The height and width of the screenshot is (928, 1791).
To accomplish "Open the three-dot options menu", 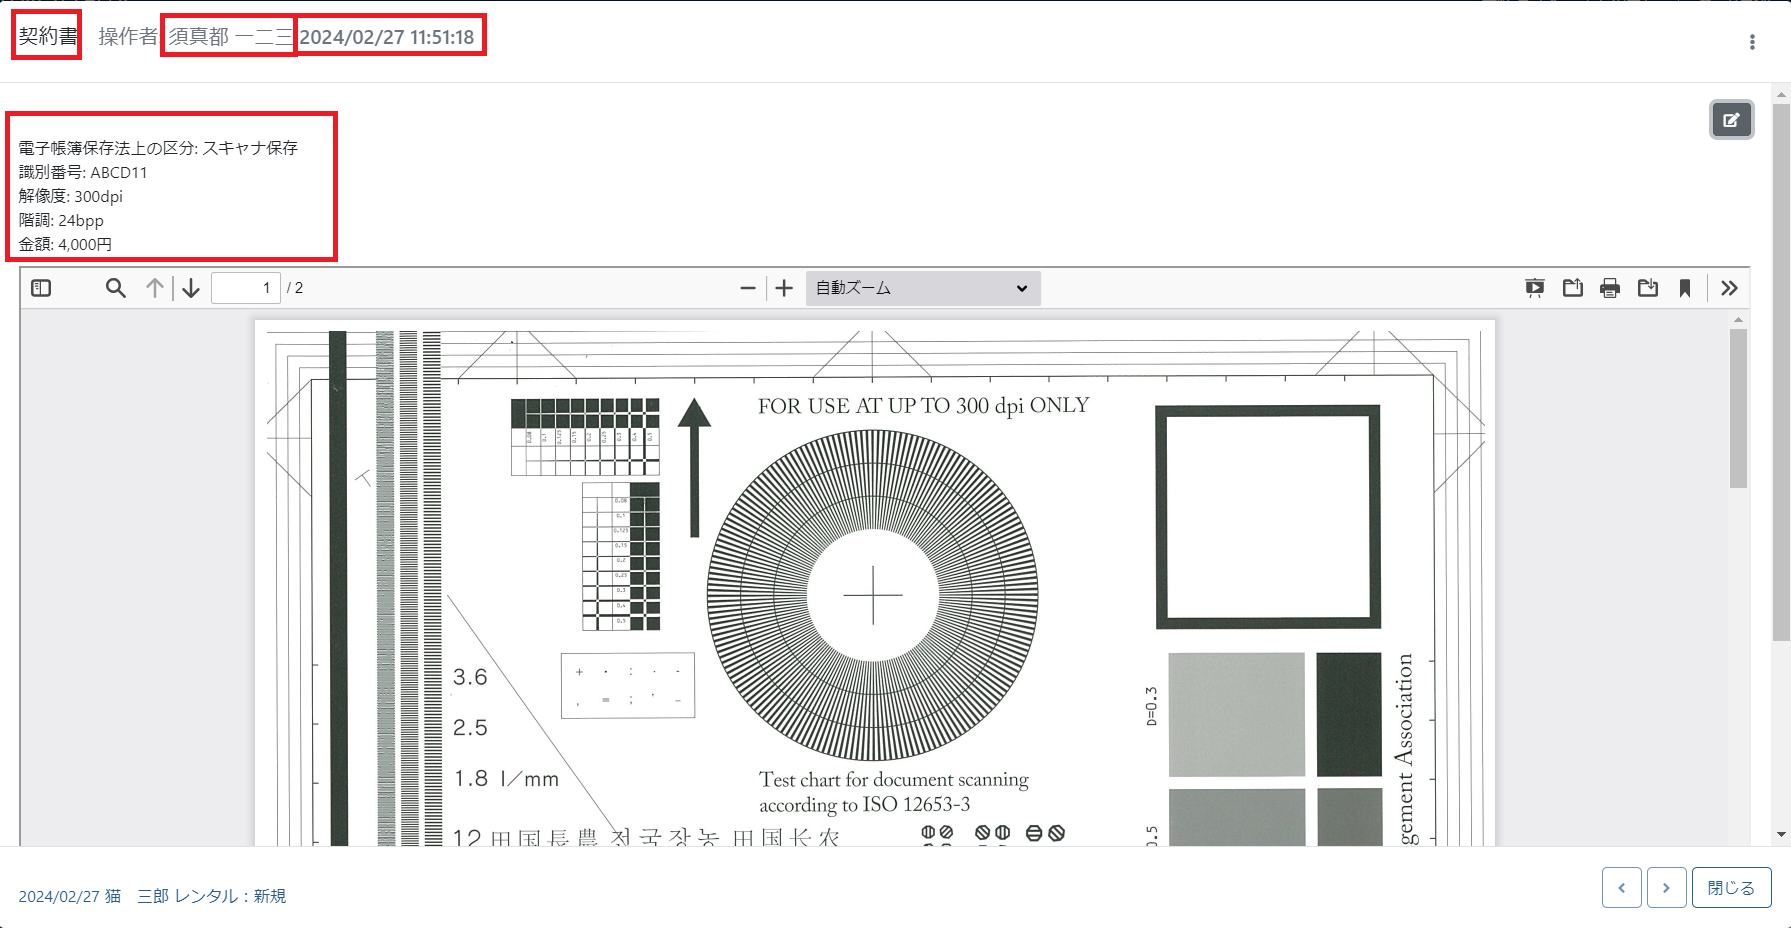I will tap(1752, 41).
